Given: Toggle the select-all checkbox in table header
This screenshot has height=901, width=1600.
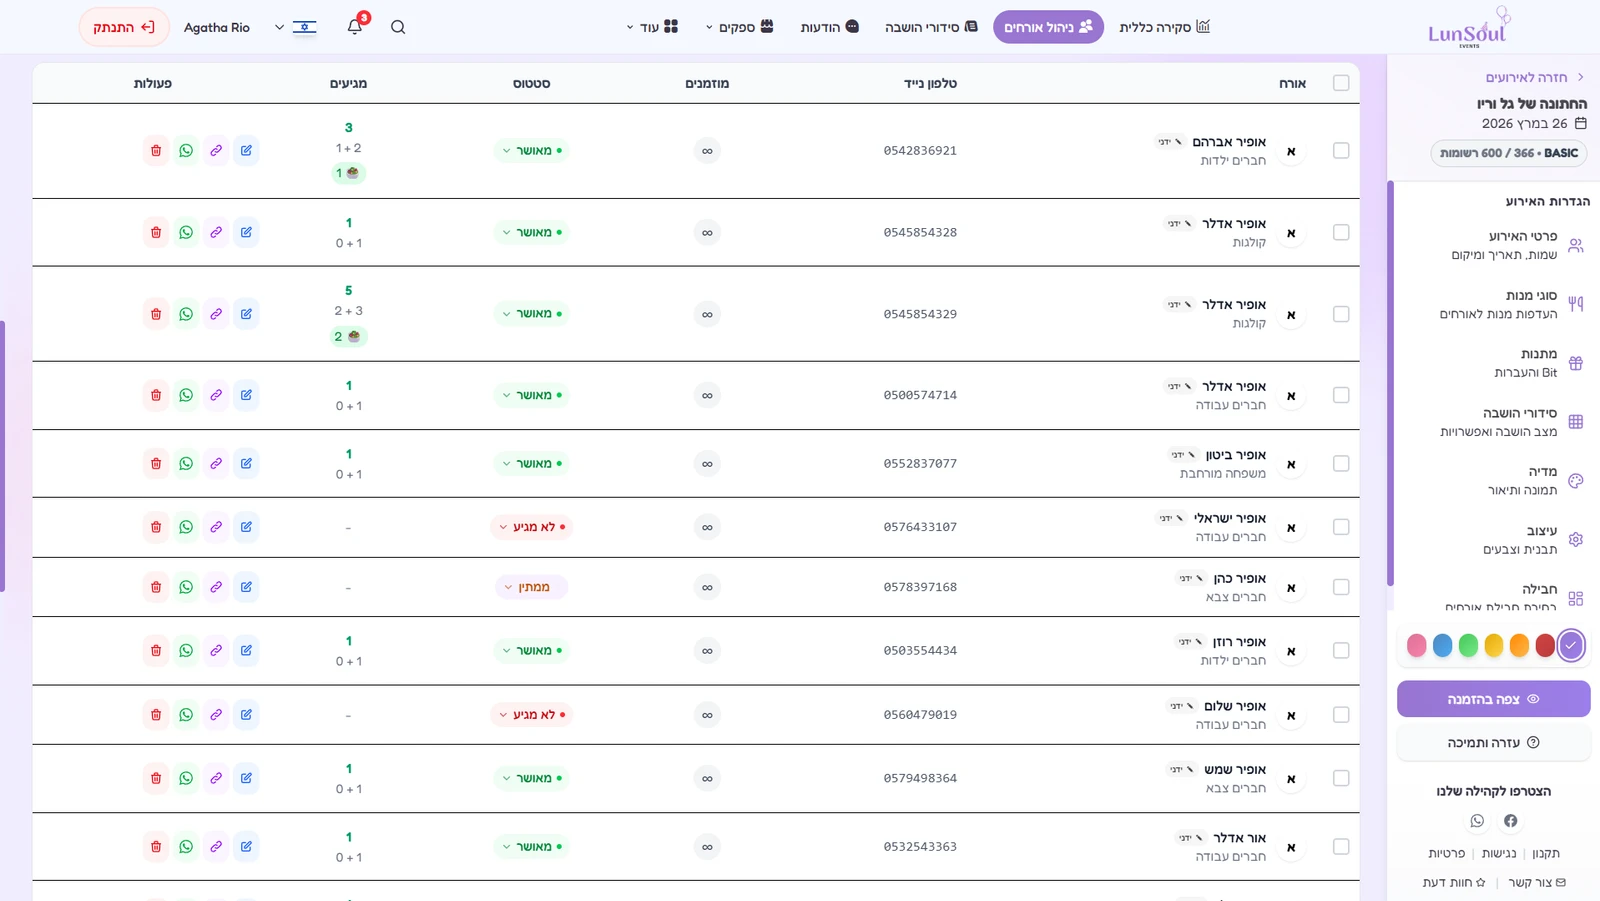Looking at the screenshot, I should pyautogui.click(x=1341, y=83).
